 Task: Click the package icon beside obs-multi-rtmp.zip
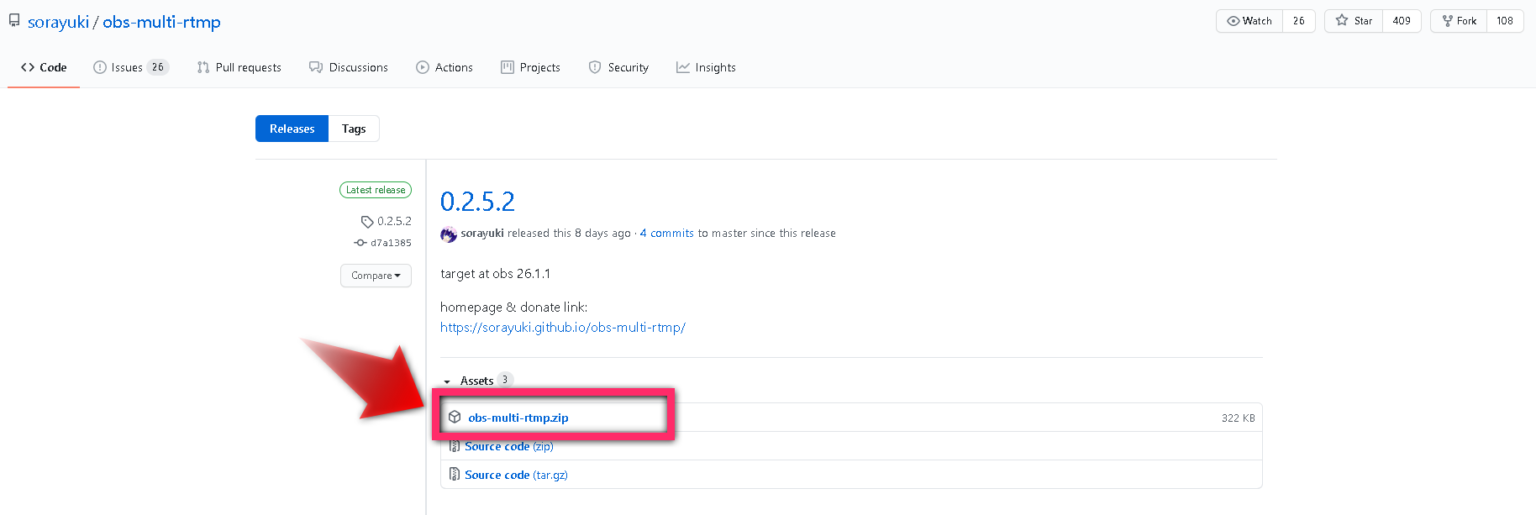pos(454,417)
